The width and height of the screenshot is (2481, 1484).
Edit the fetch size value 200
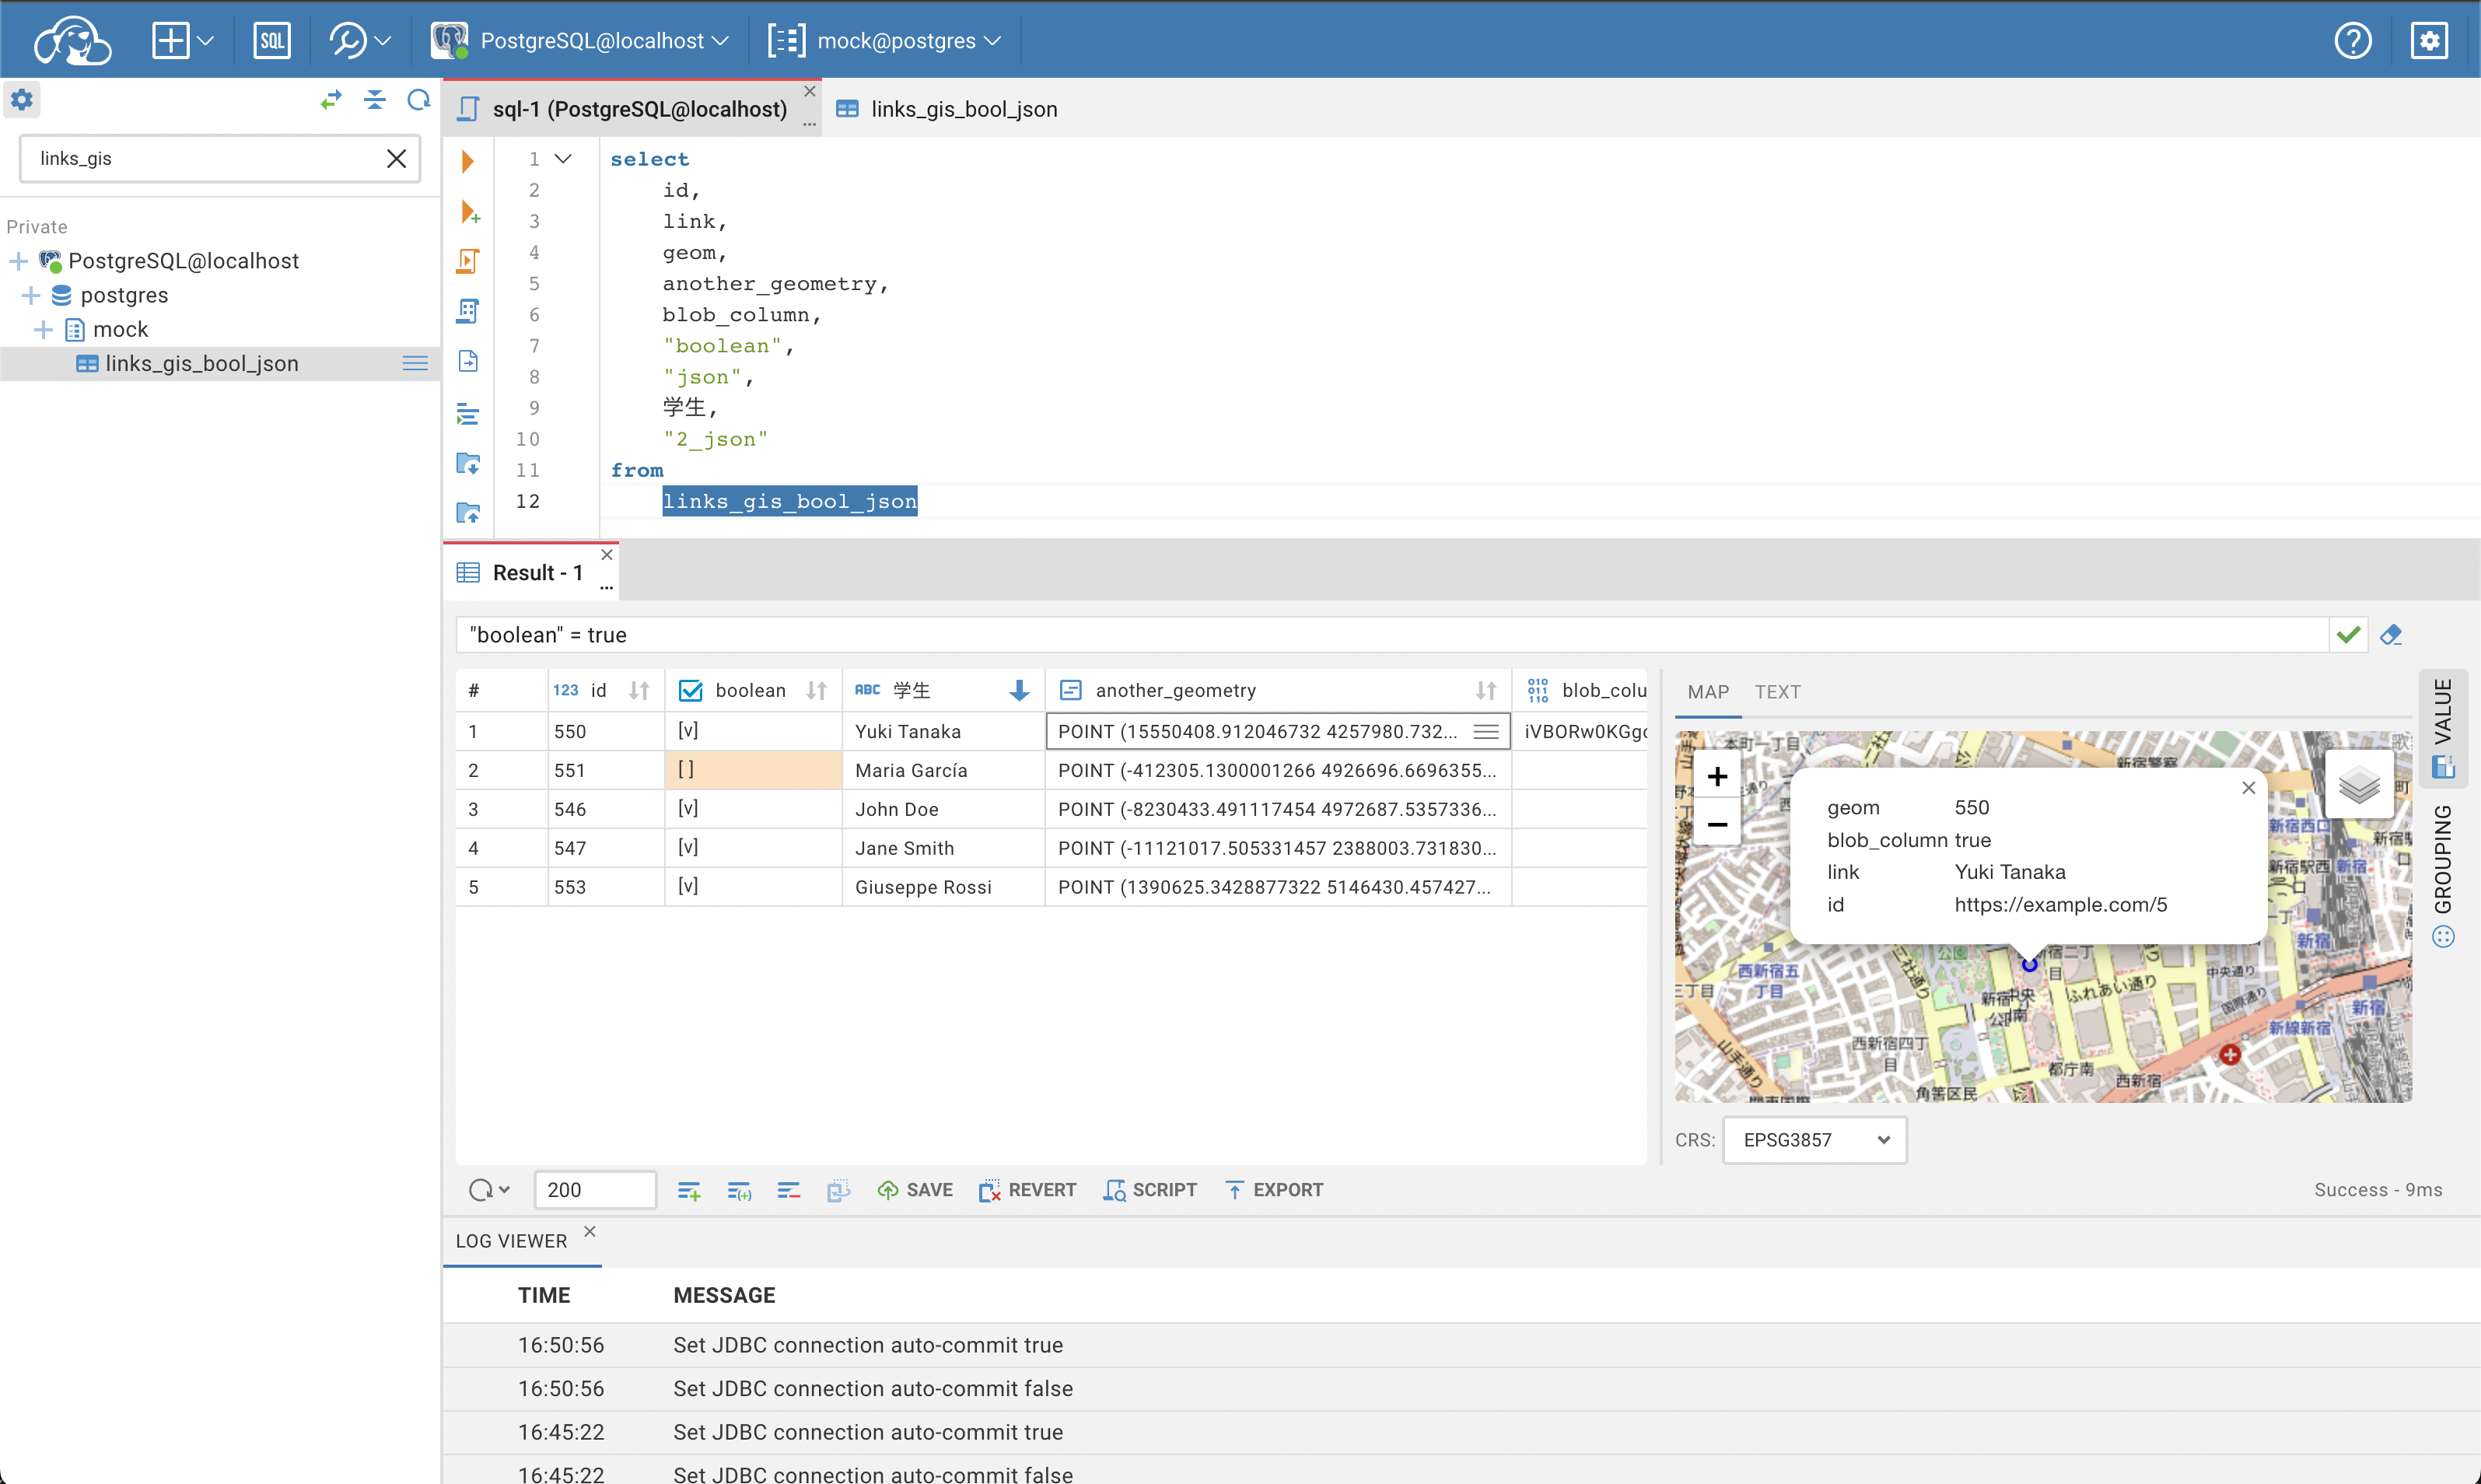[x=594, y=1189]
